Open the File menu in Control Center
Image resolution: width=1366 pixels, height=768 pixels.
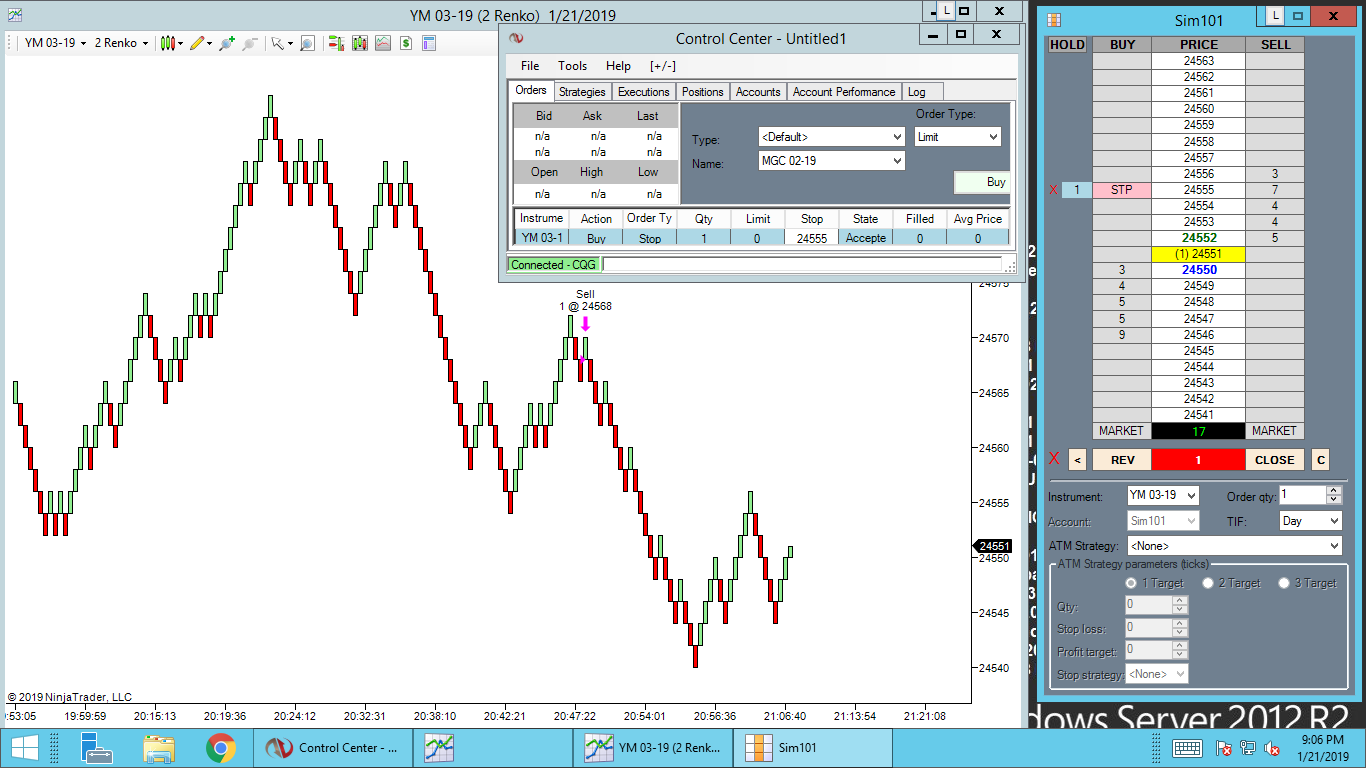[x=530, y=66]
